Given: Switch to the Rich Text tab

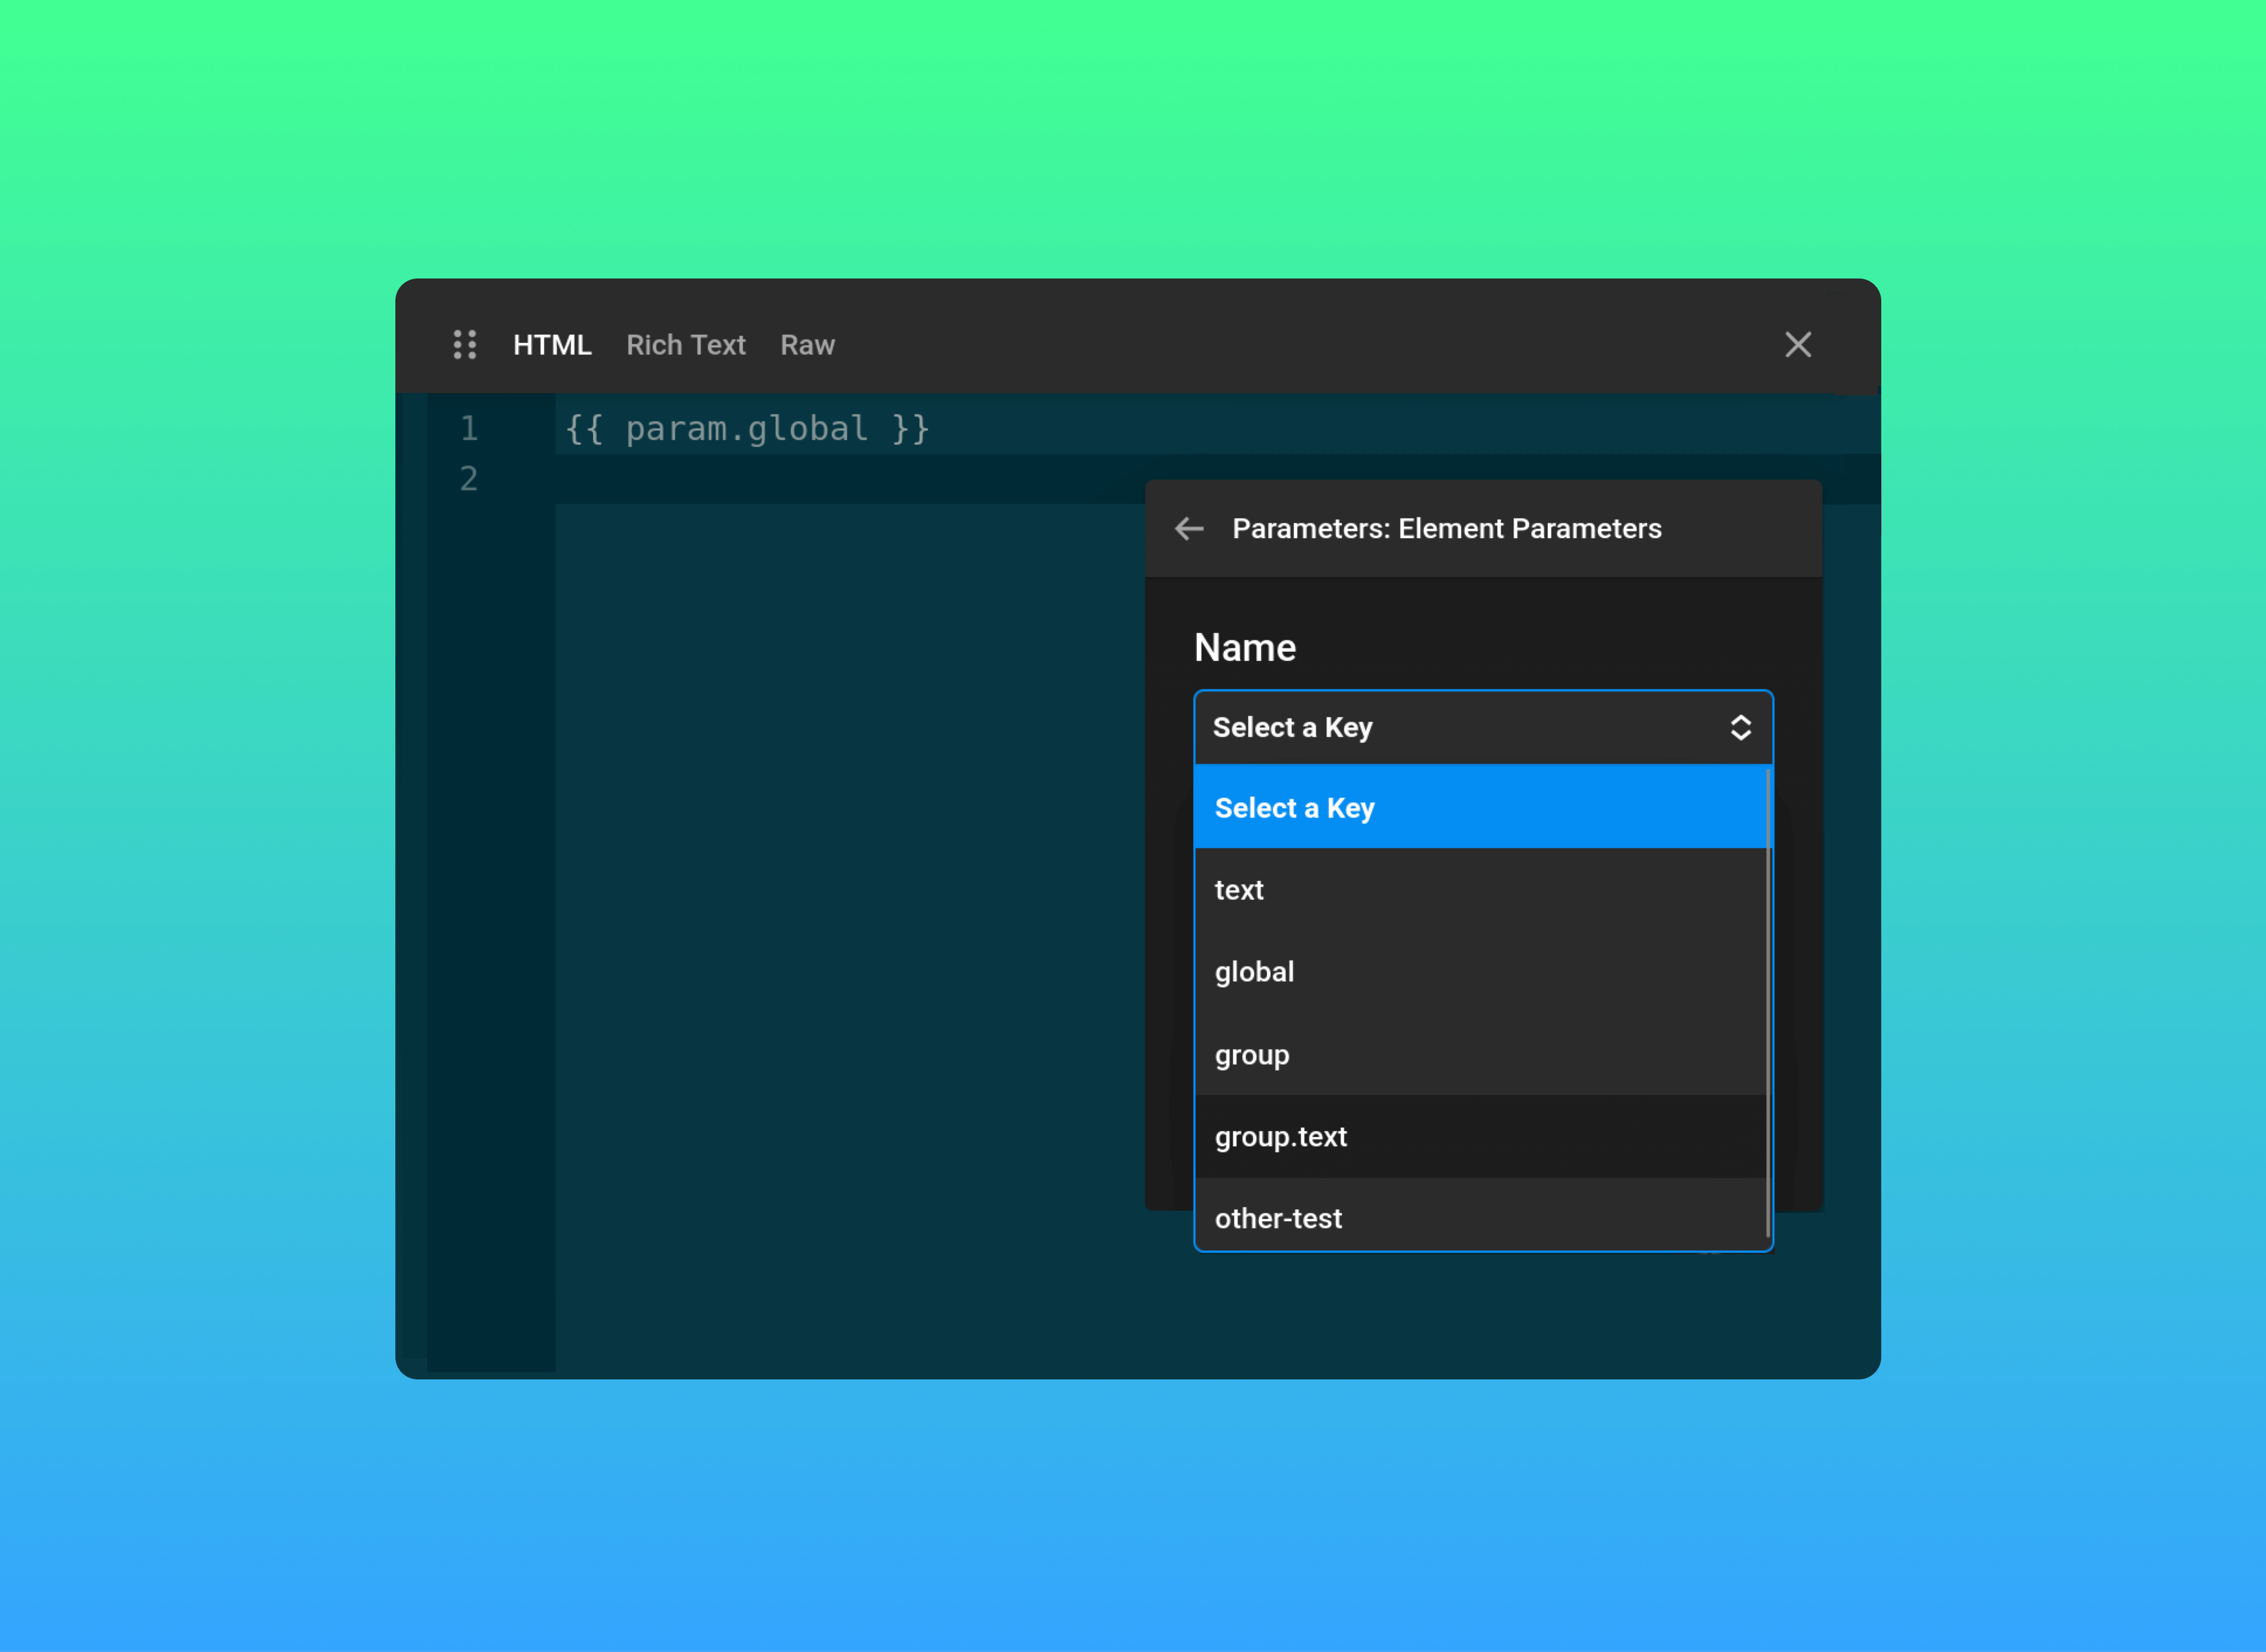Looking at the screenshot, I should click(686, 344).
